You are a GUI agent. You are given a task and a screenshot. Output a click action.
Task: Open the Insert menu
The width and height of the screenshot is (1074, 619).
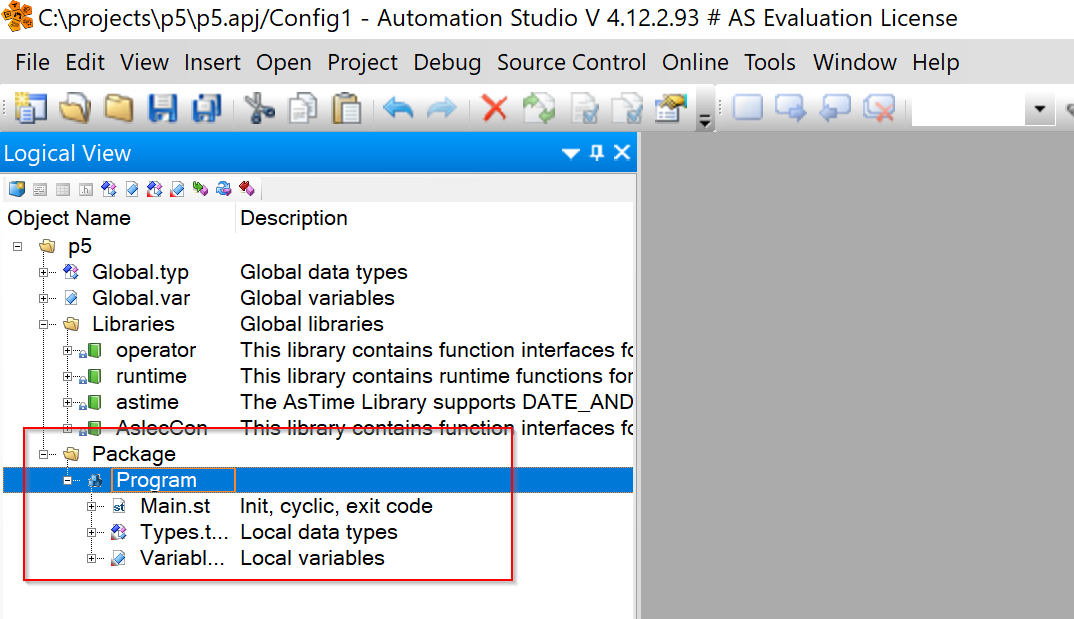212,62
